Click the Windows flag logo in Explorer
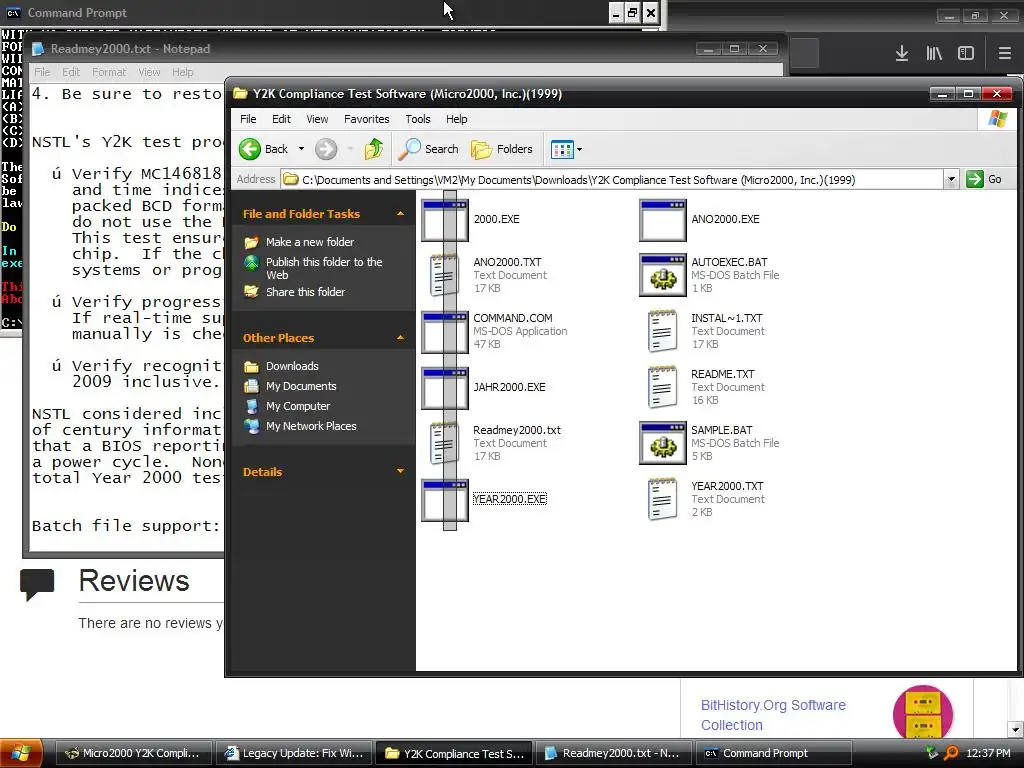The image size is (1024, 768). [997, 119]
